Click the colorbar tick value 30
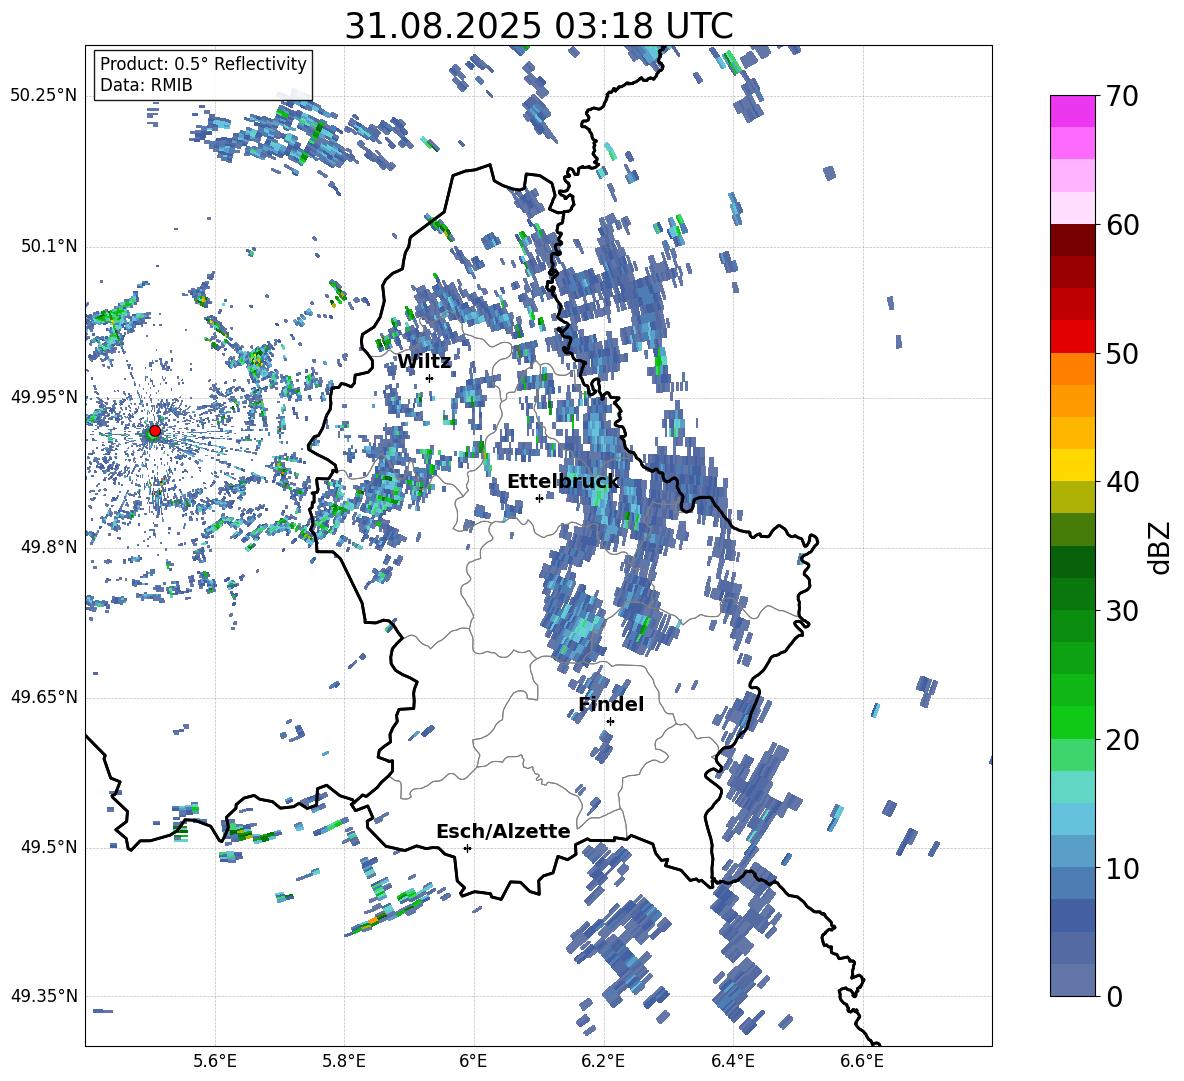Screen dimensions: 1184x1081 pos(1123,611)
